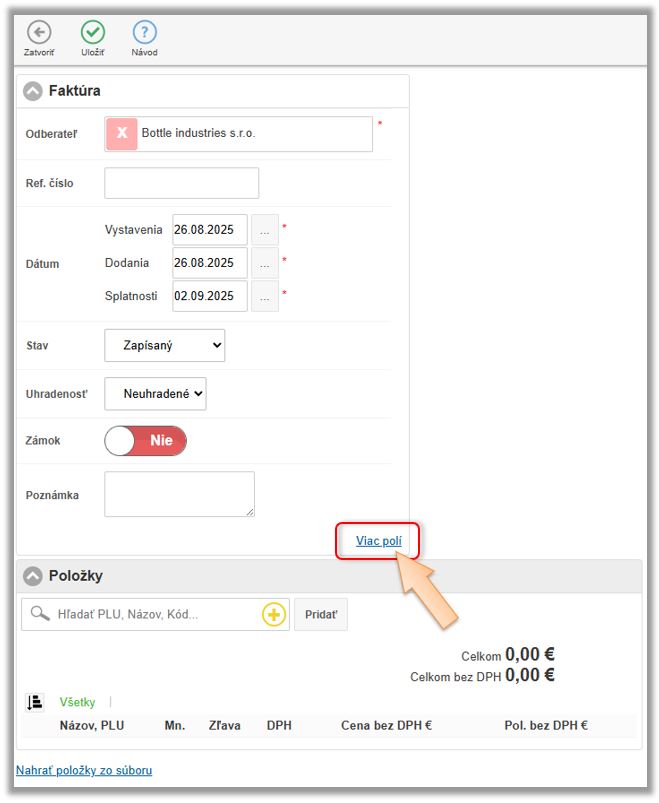Image resolution: width=659 pixels, height=803 pixels.
Task: Click Nahrať položky zo súboru link
Action: pos(84,770)
